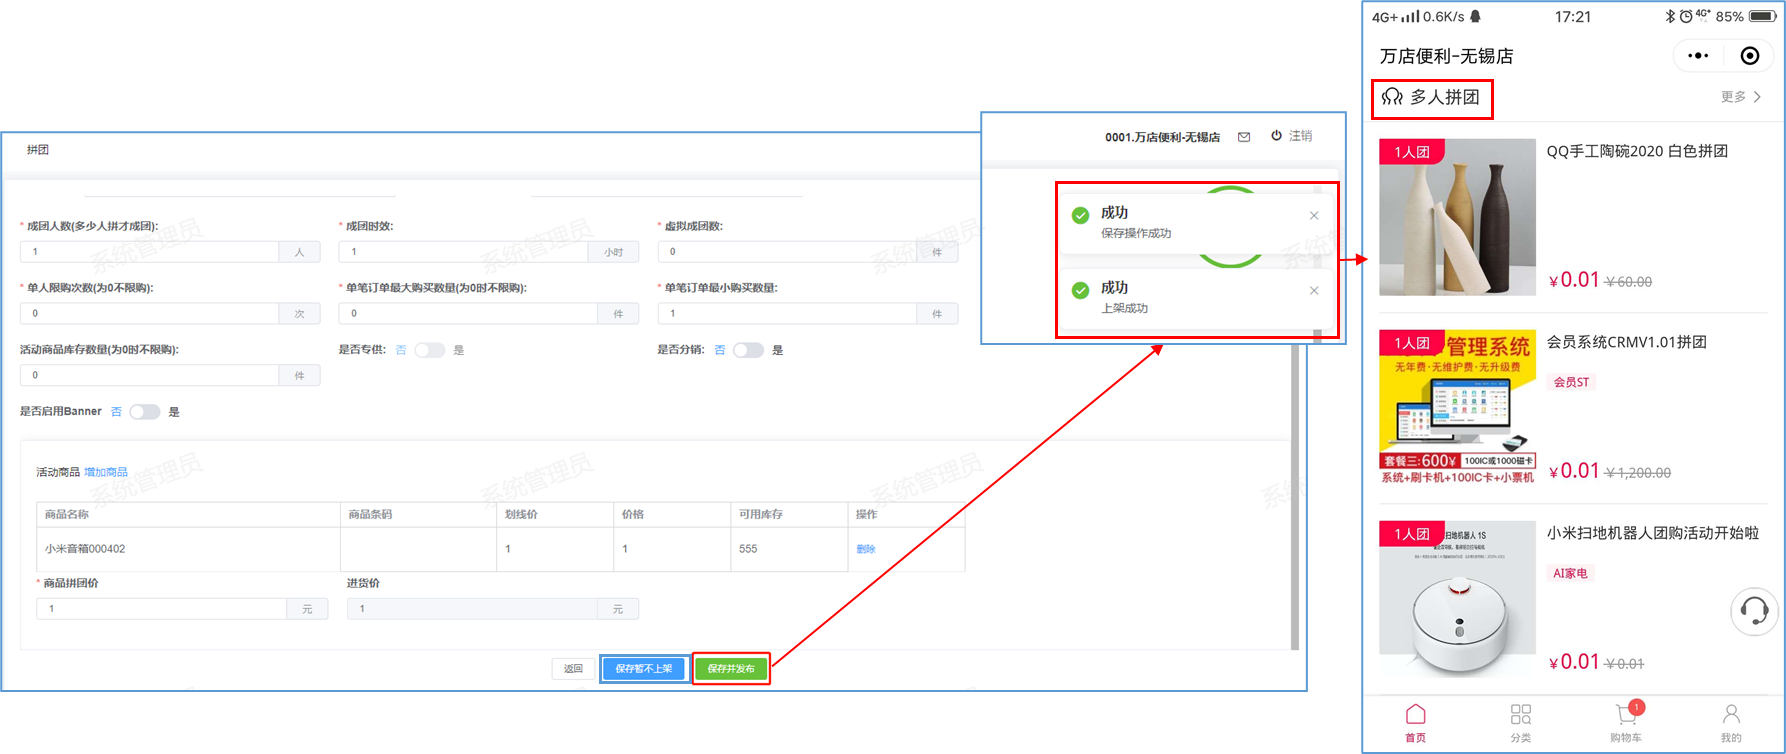
Task: Focus the 成团人数 input field
Action: [x=149, y=252]
